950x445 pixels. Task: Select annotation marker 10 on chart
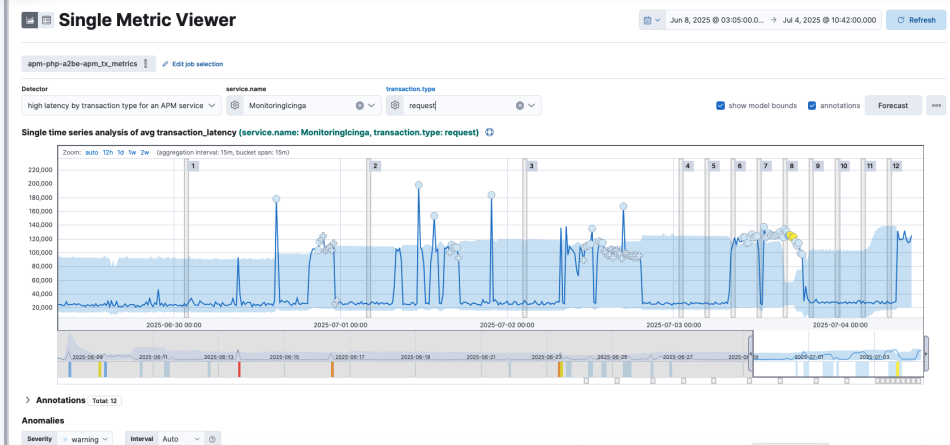click(x=844, y=166)
